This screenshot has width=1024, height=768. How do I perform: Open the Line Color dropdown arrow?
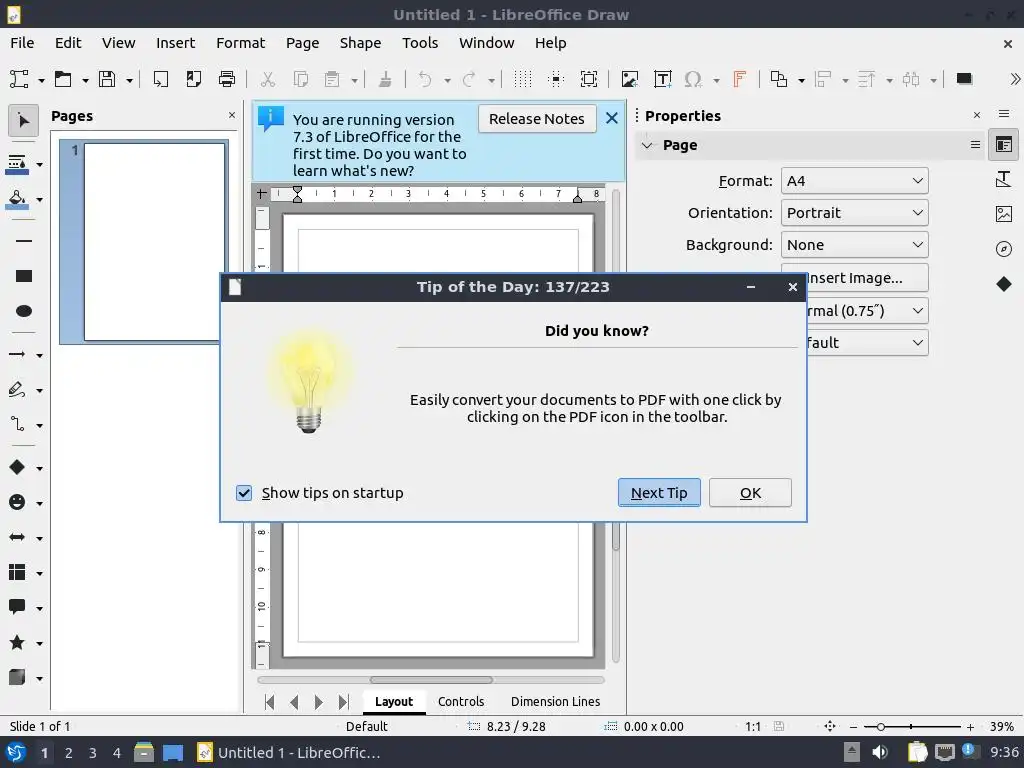pos(40,165)
